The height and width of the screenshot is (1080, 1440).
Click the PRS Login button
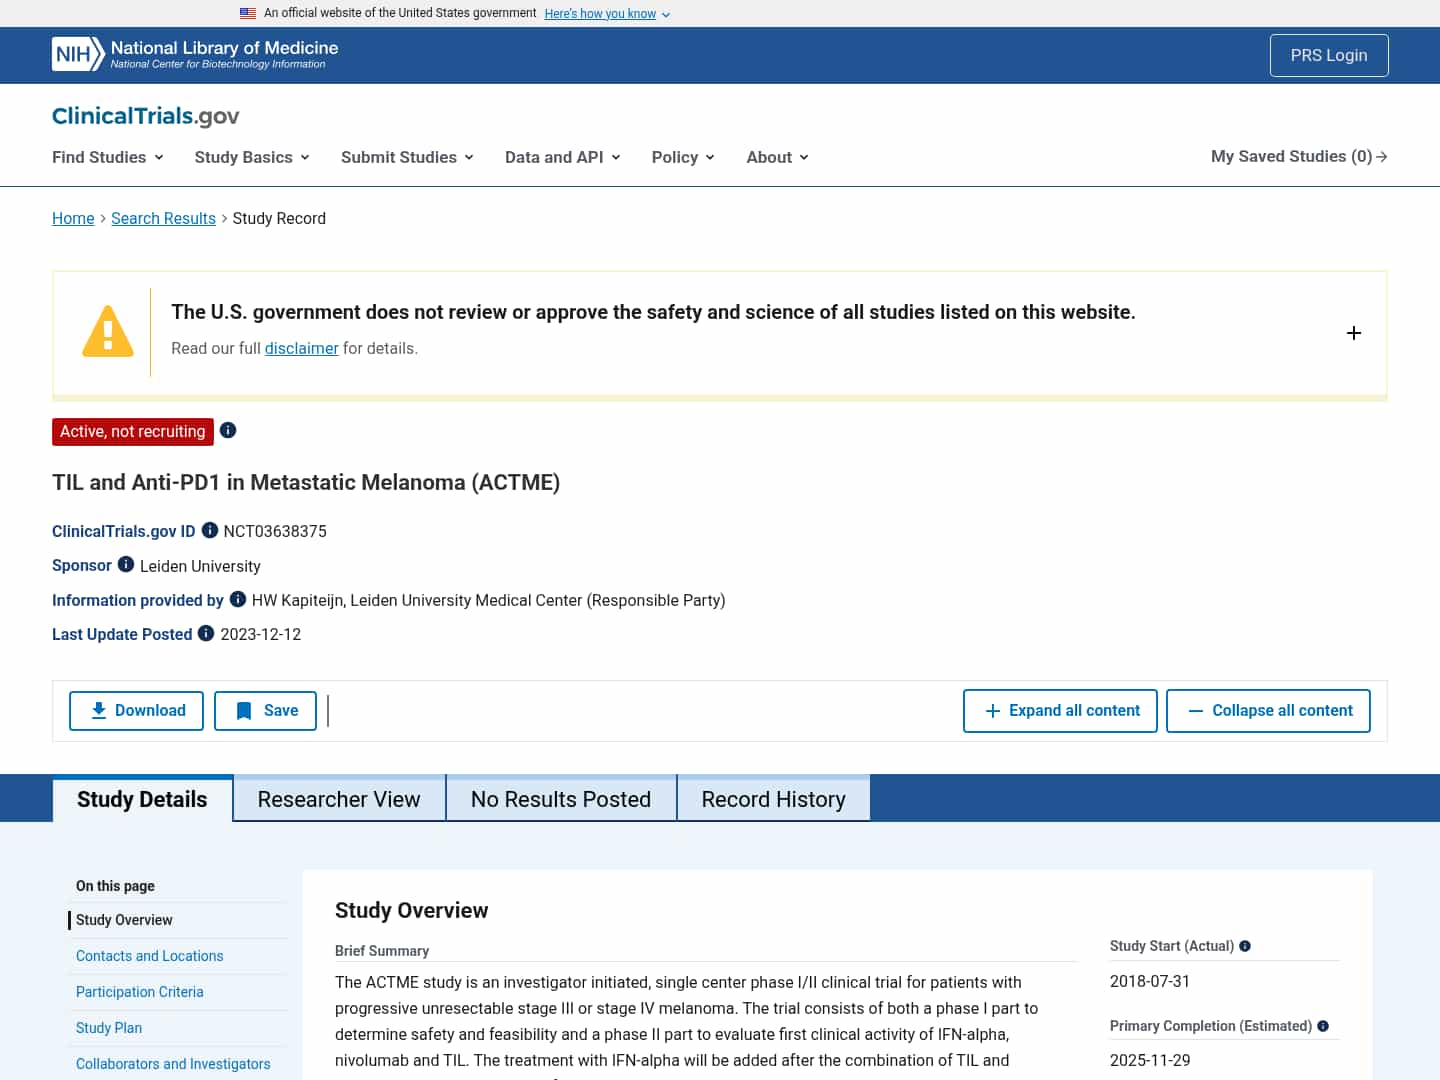pos(1328,55)
